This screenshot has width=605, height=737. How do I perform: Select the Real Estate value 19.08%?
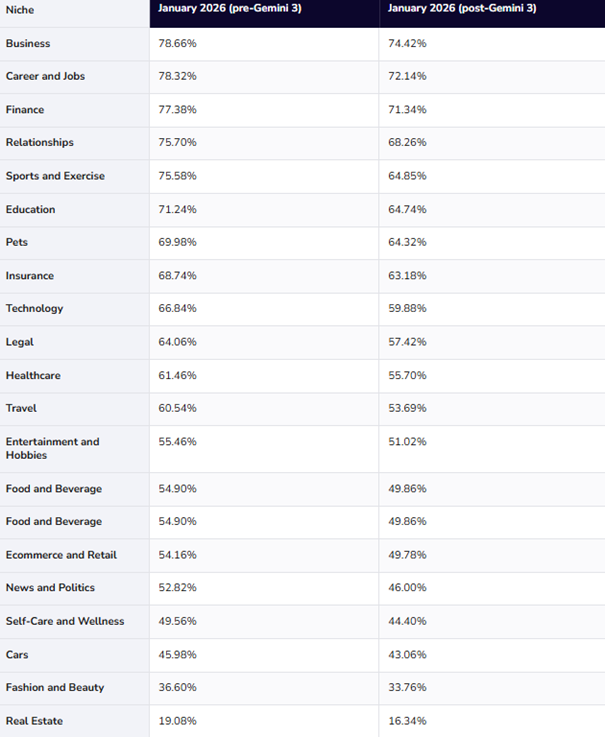pos(177,720)
